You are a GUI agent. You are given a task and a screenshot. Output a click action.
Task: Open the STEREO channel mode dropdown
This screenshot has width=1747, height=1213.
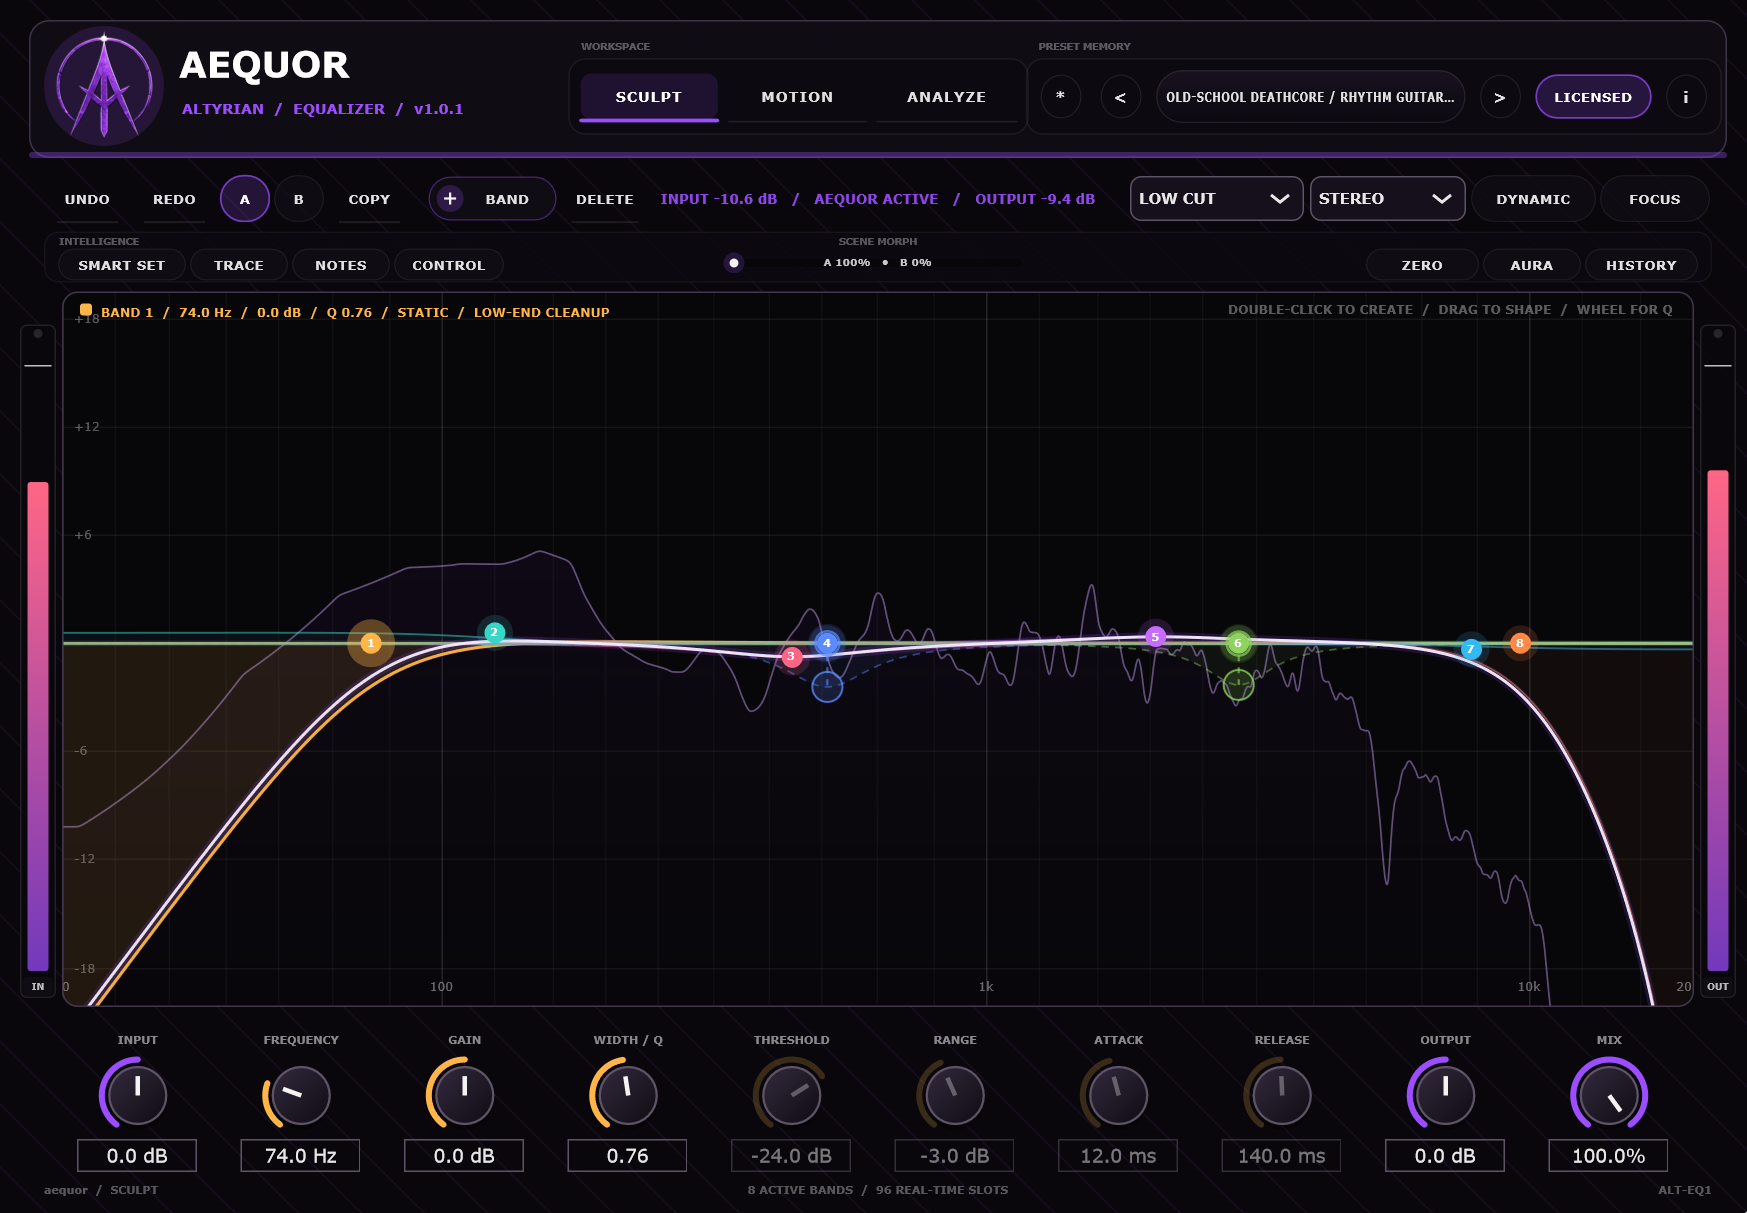1387,199
